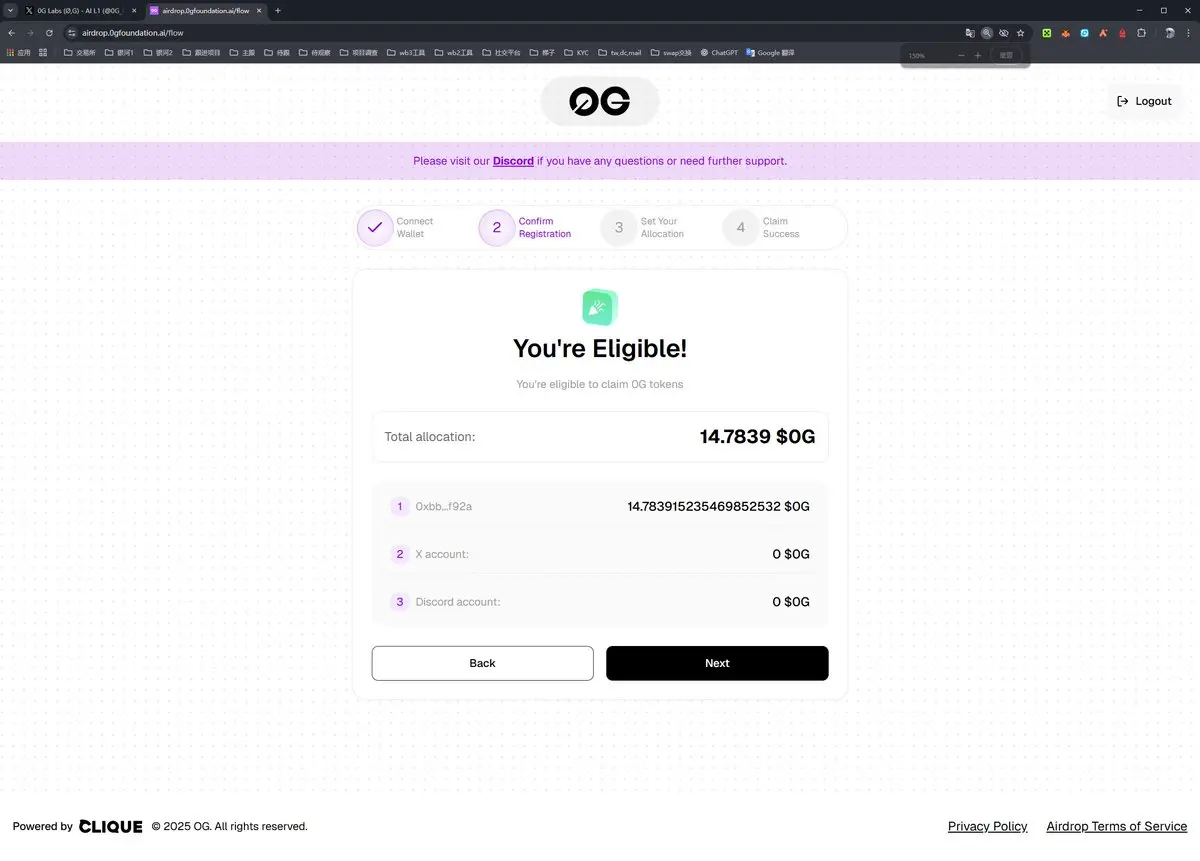1200x861 pixels.
Task: Open the browser extensions puzzle icon
Action: 1141,33
